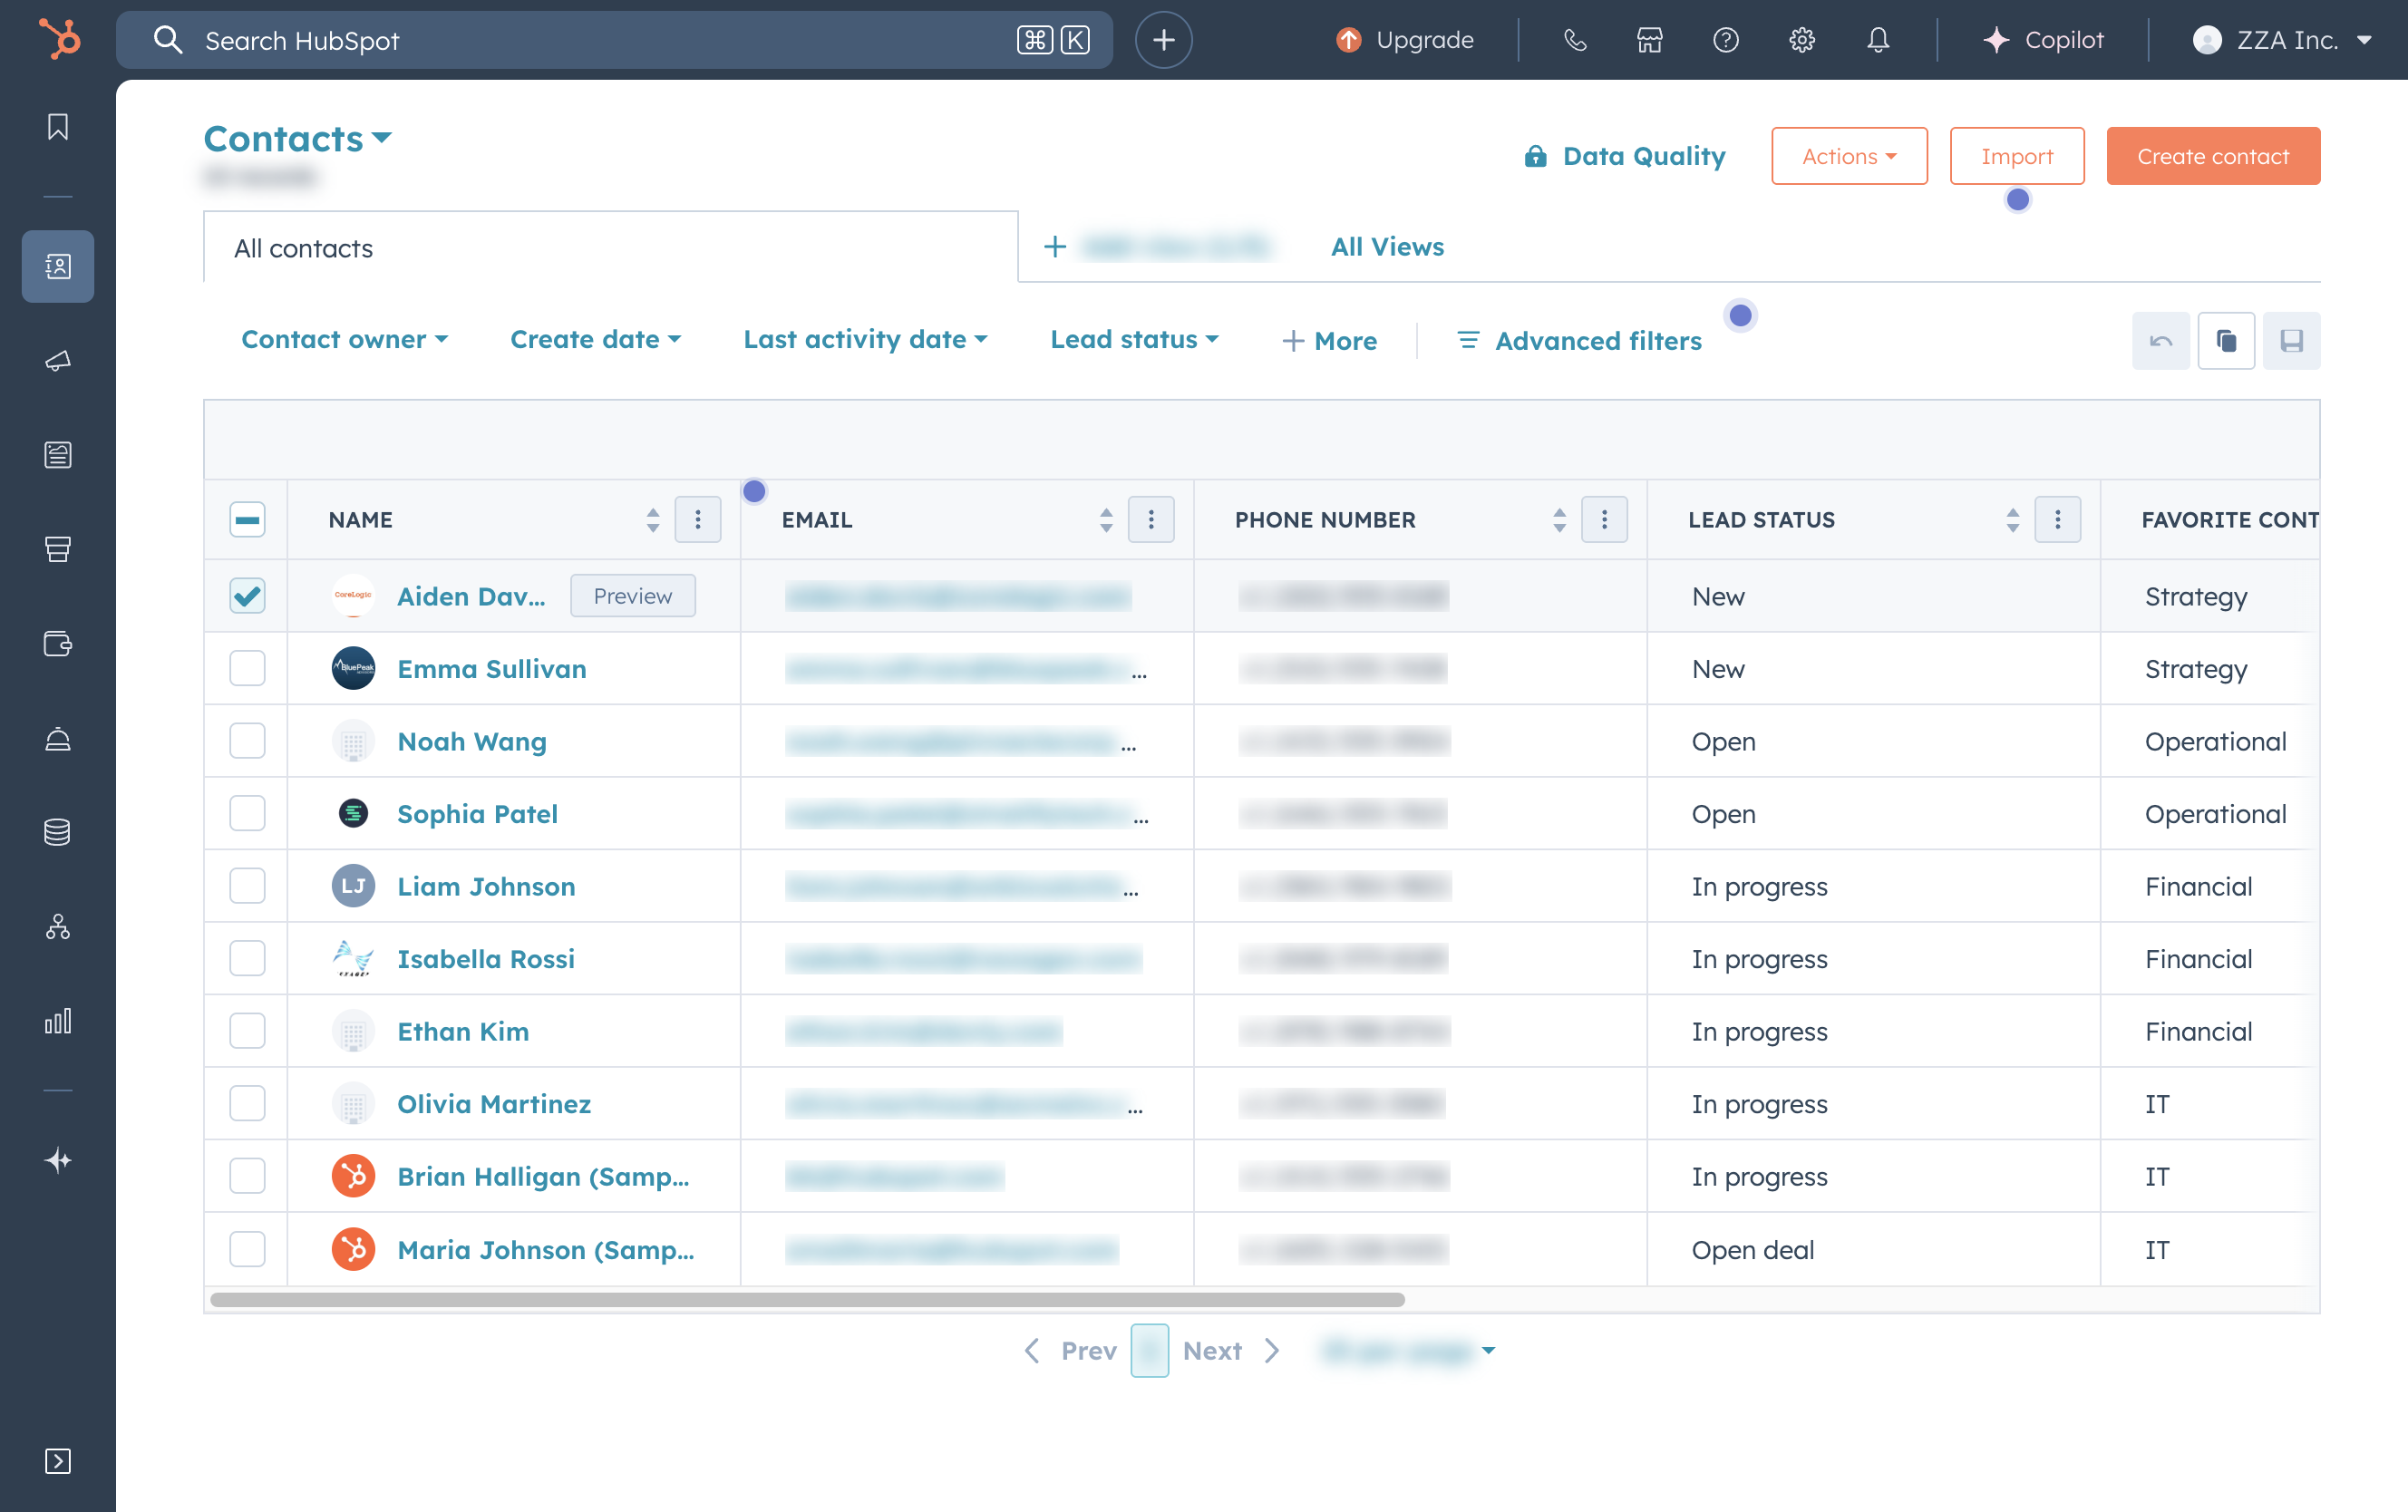The height and width of the screenshot is (1512, 2408).
Task: Open the Lead status filter
Action: [x=1135, y=340]
